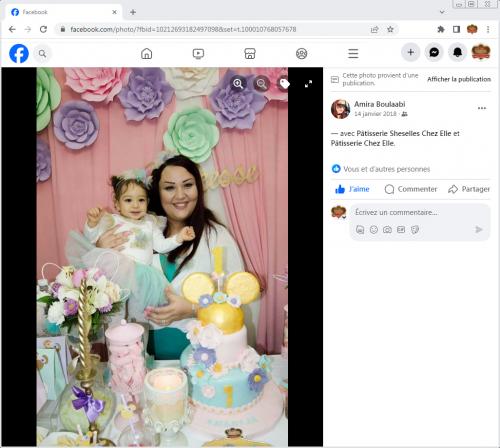Switch commenting identity via small avatar

339,212
